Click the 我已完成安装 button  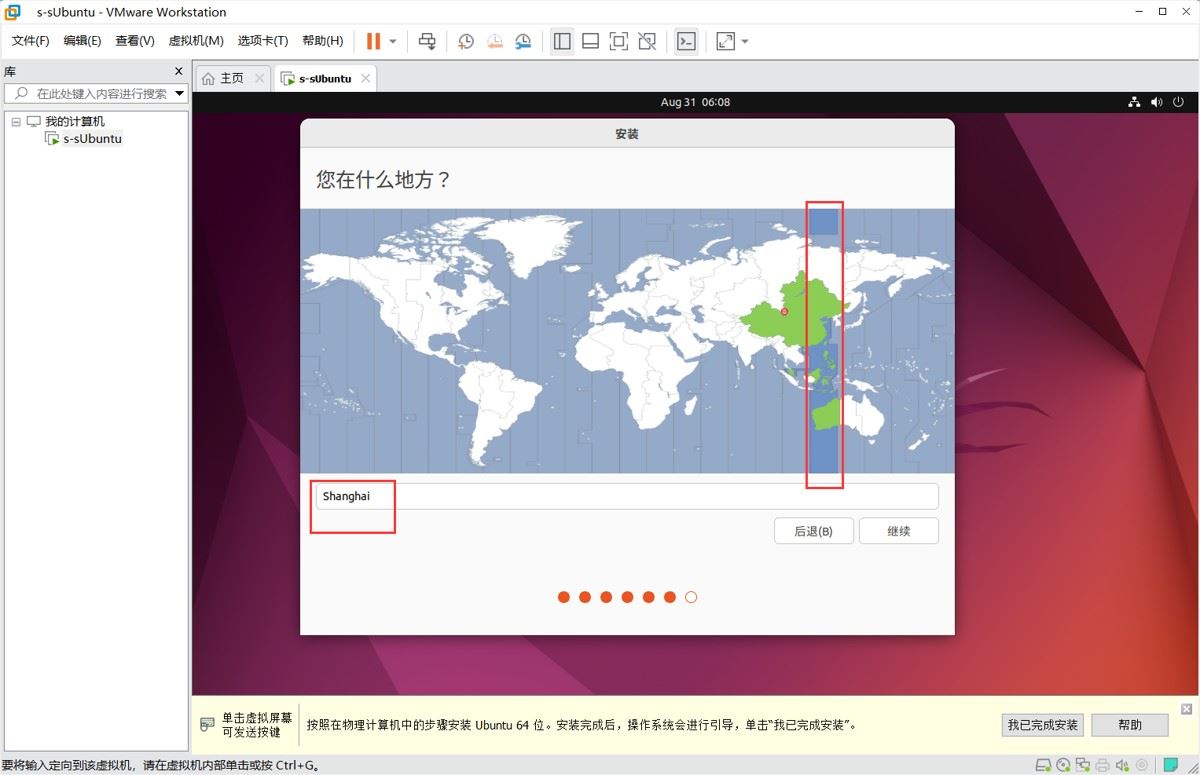(1043, 725)
